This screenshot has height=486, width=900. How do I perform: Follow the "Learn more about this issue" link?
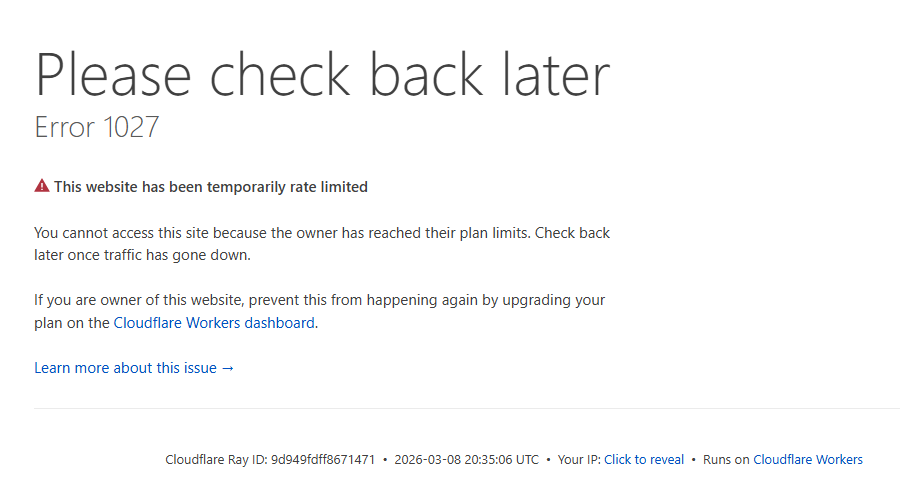[x=126, y=368]
